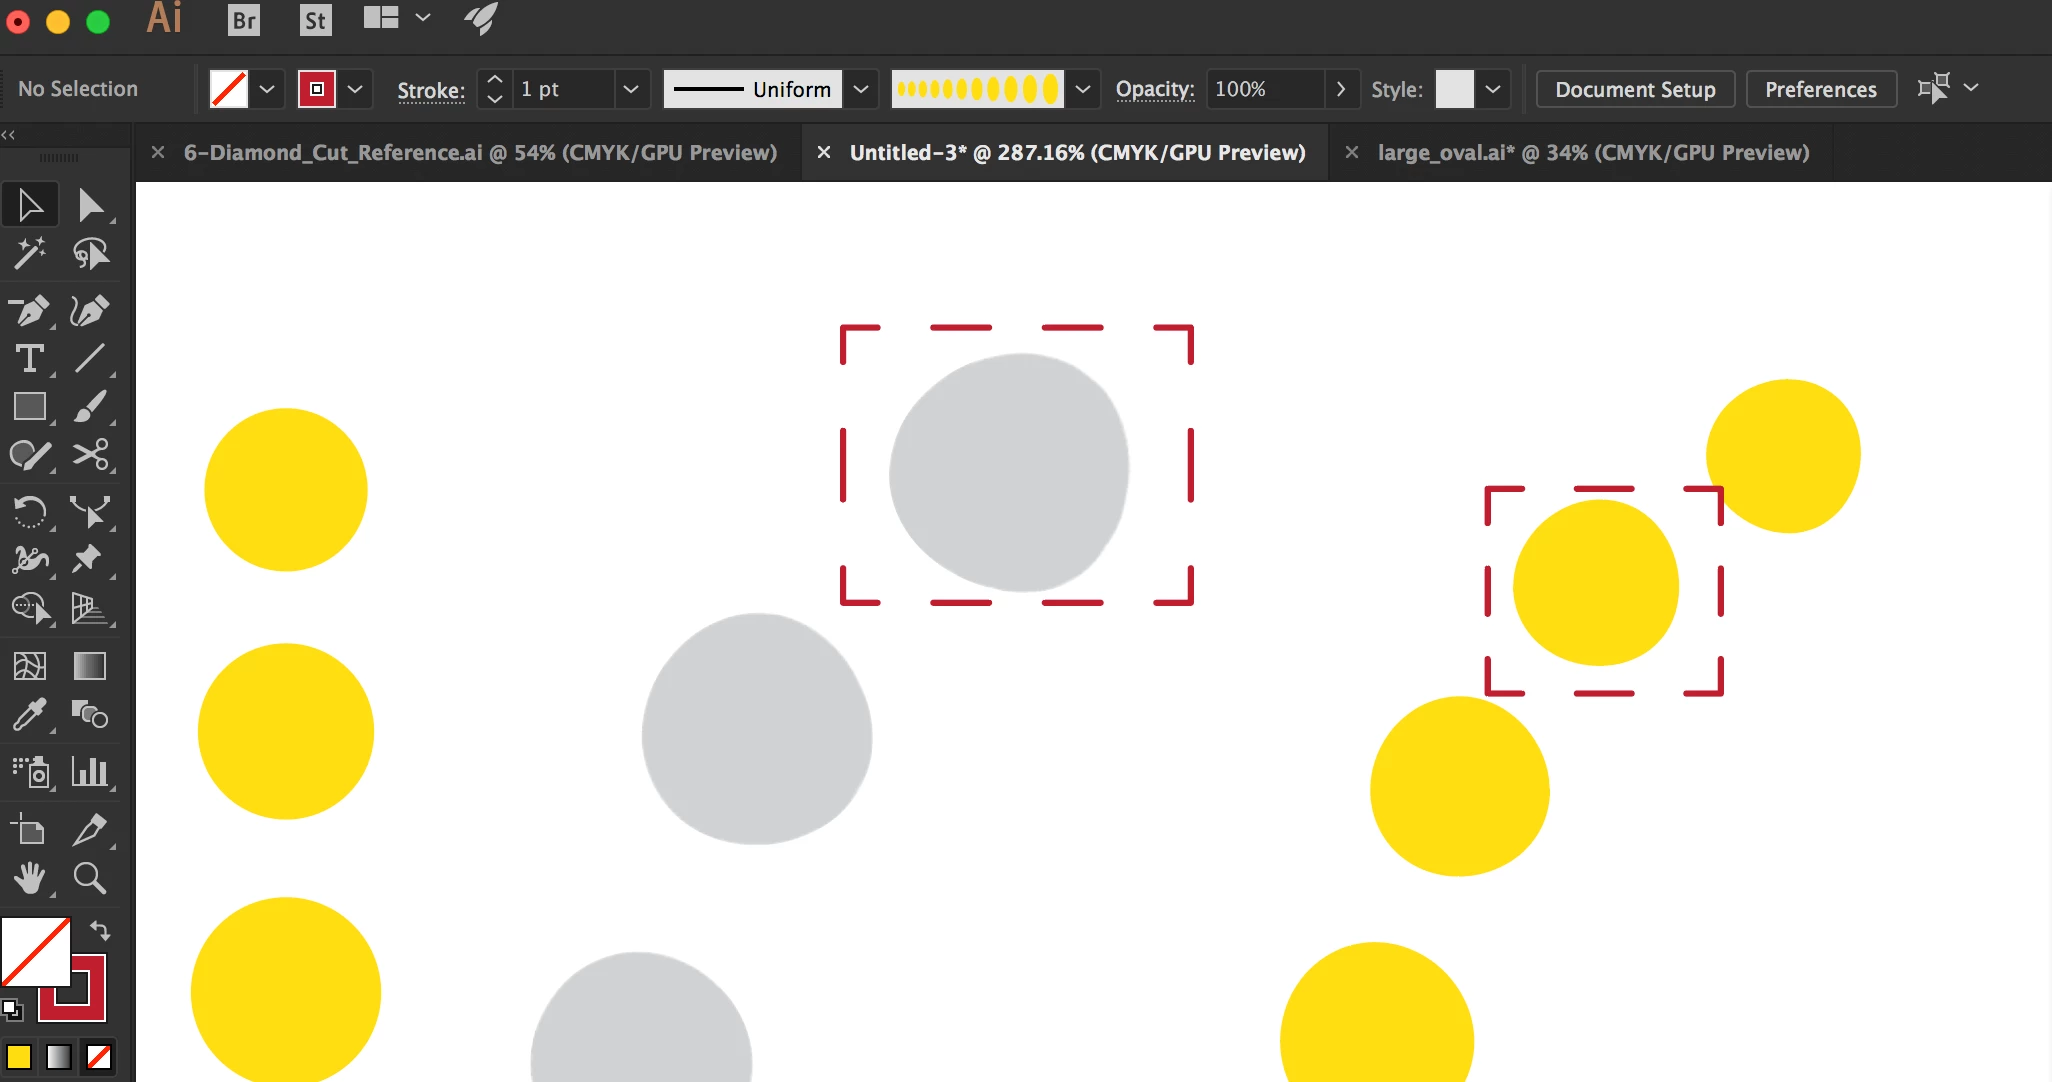Activate the Hand tool
The image size is (2052, 1082).
pos(29,878)
